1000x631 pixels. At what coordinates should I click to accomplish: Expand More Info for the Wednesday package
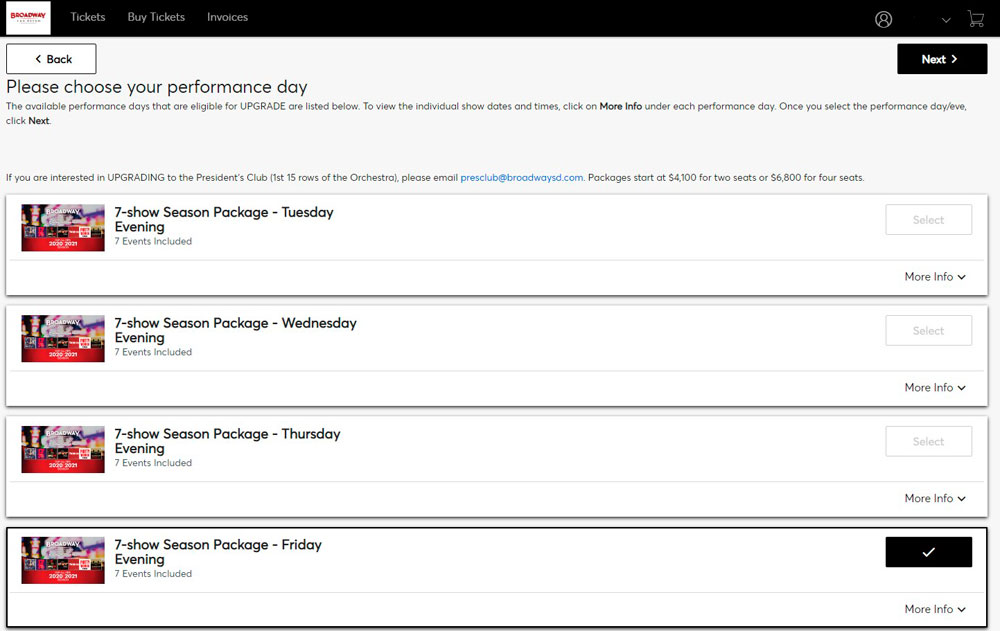click(x=935, y=387)
